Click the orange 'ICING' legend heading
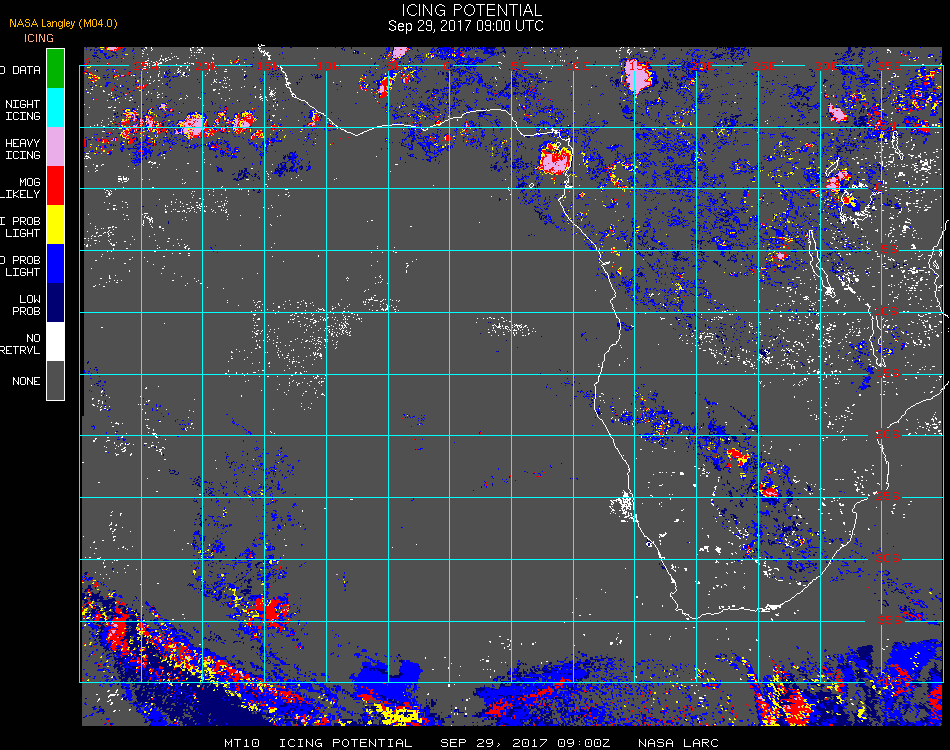The height and width of the screenshot is (750, 950). click(39, 38)
